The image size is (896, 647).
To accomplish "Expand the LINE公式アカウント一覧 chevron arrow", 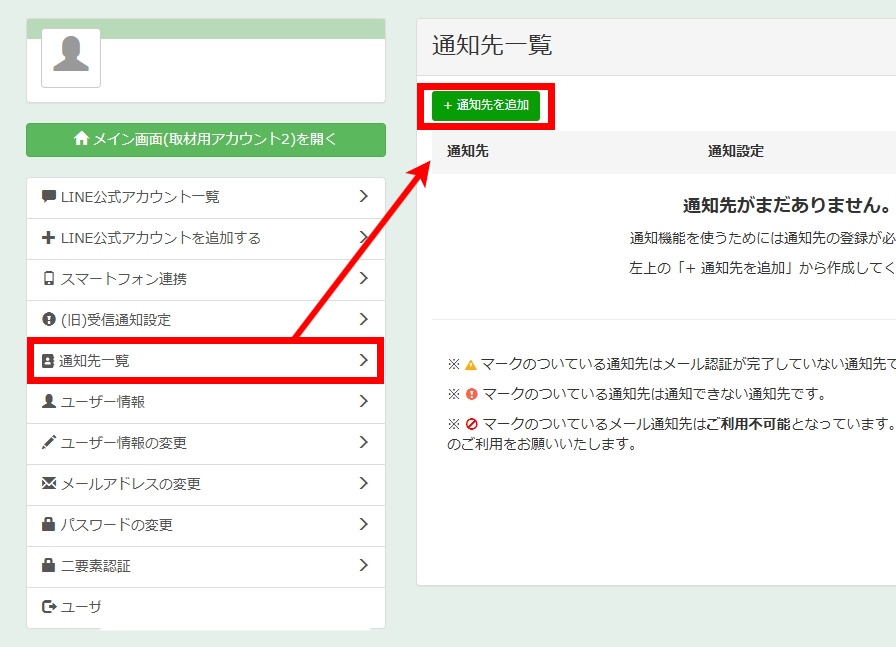I will [364, 197].
